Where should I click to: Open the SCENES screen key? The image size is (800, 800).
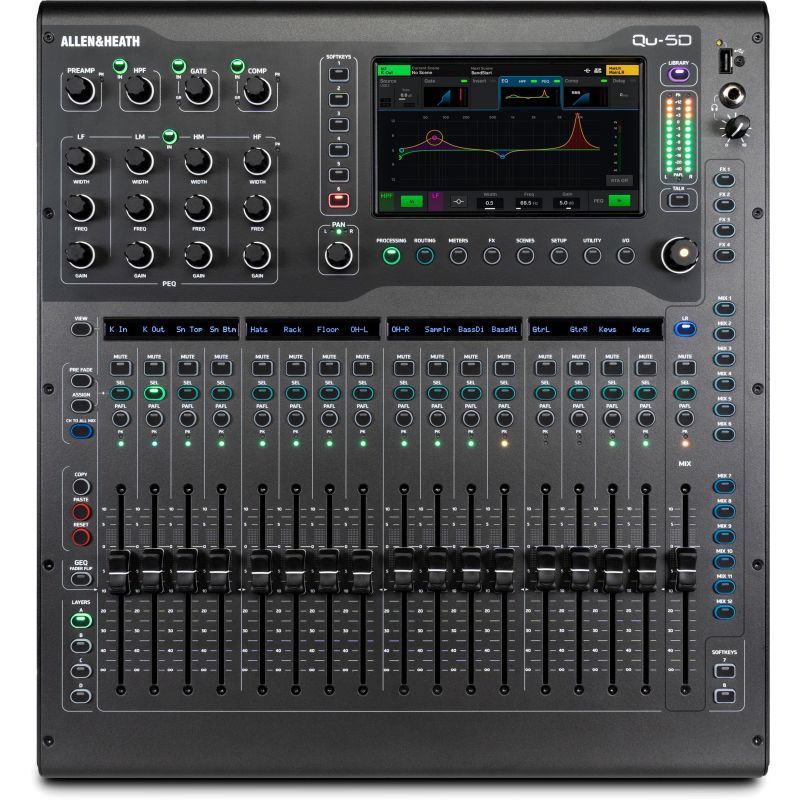[526, 255]
